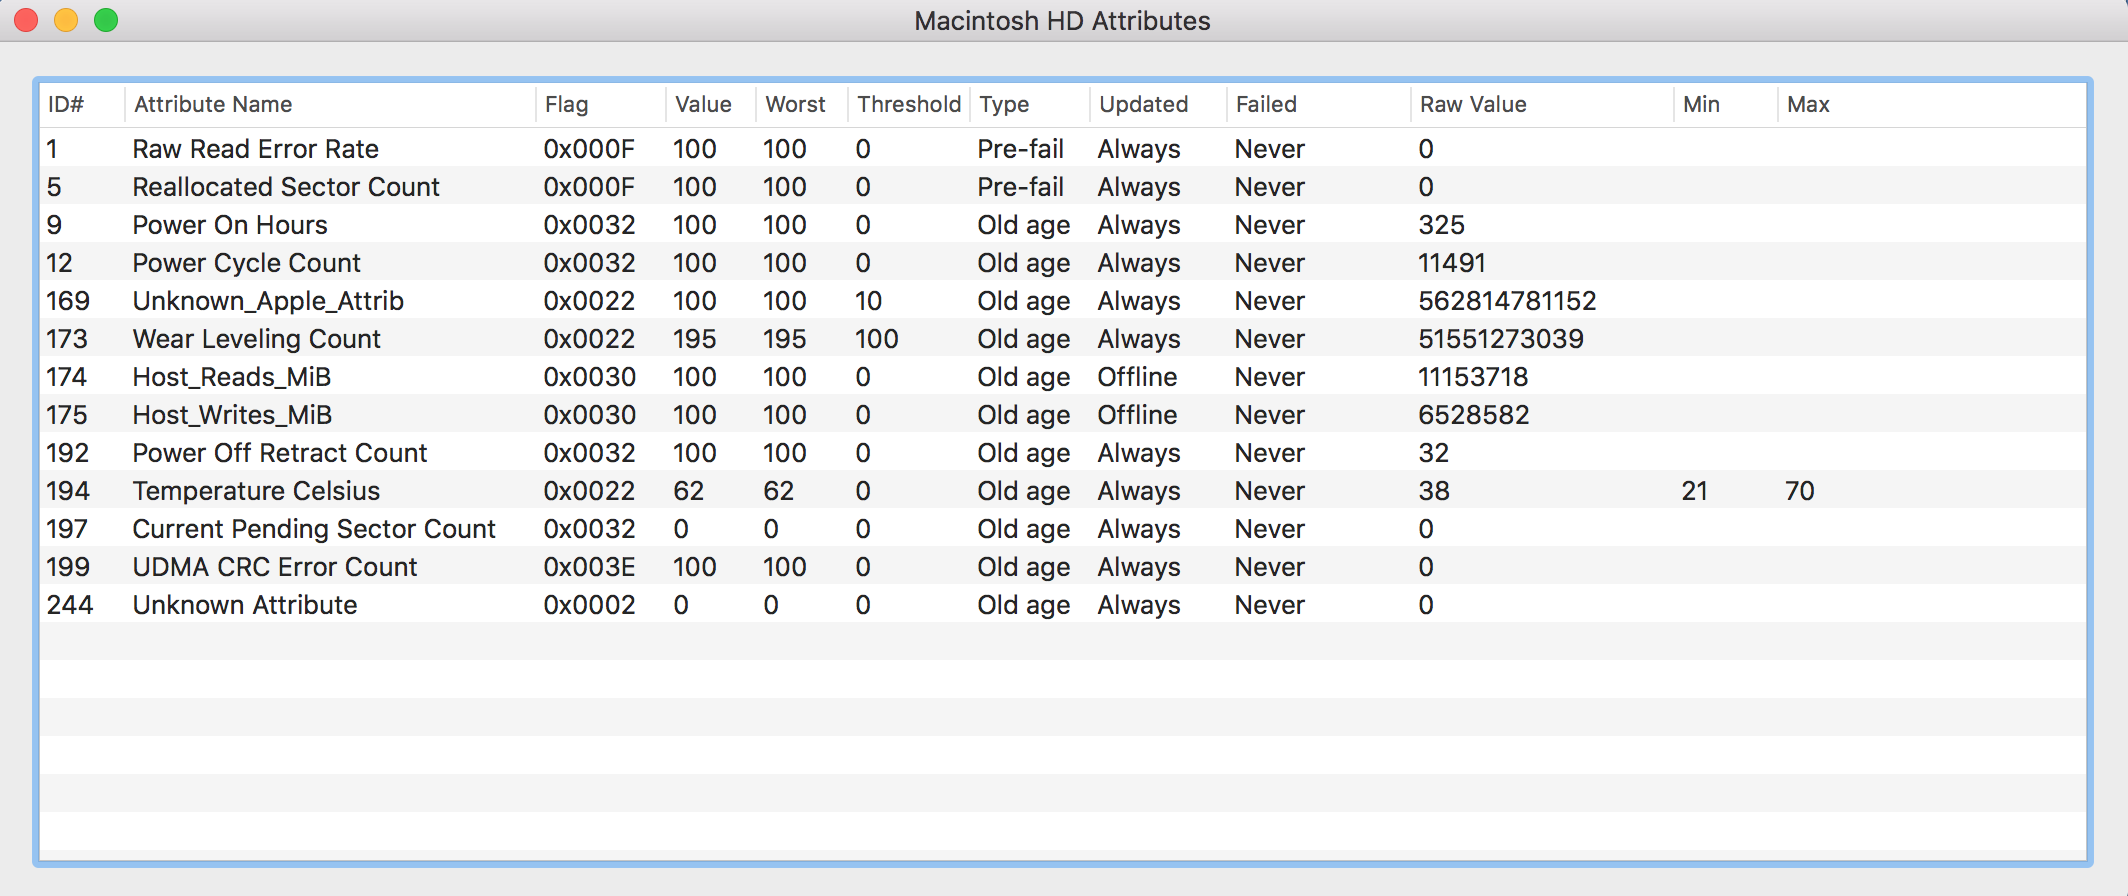Screen dimensions: 2128x896
Task: Minimize the Macintosh HD Attributes window
Action: pyautogui.click(x=66, y=20)
